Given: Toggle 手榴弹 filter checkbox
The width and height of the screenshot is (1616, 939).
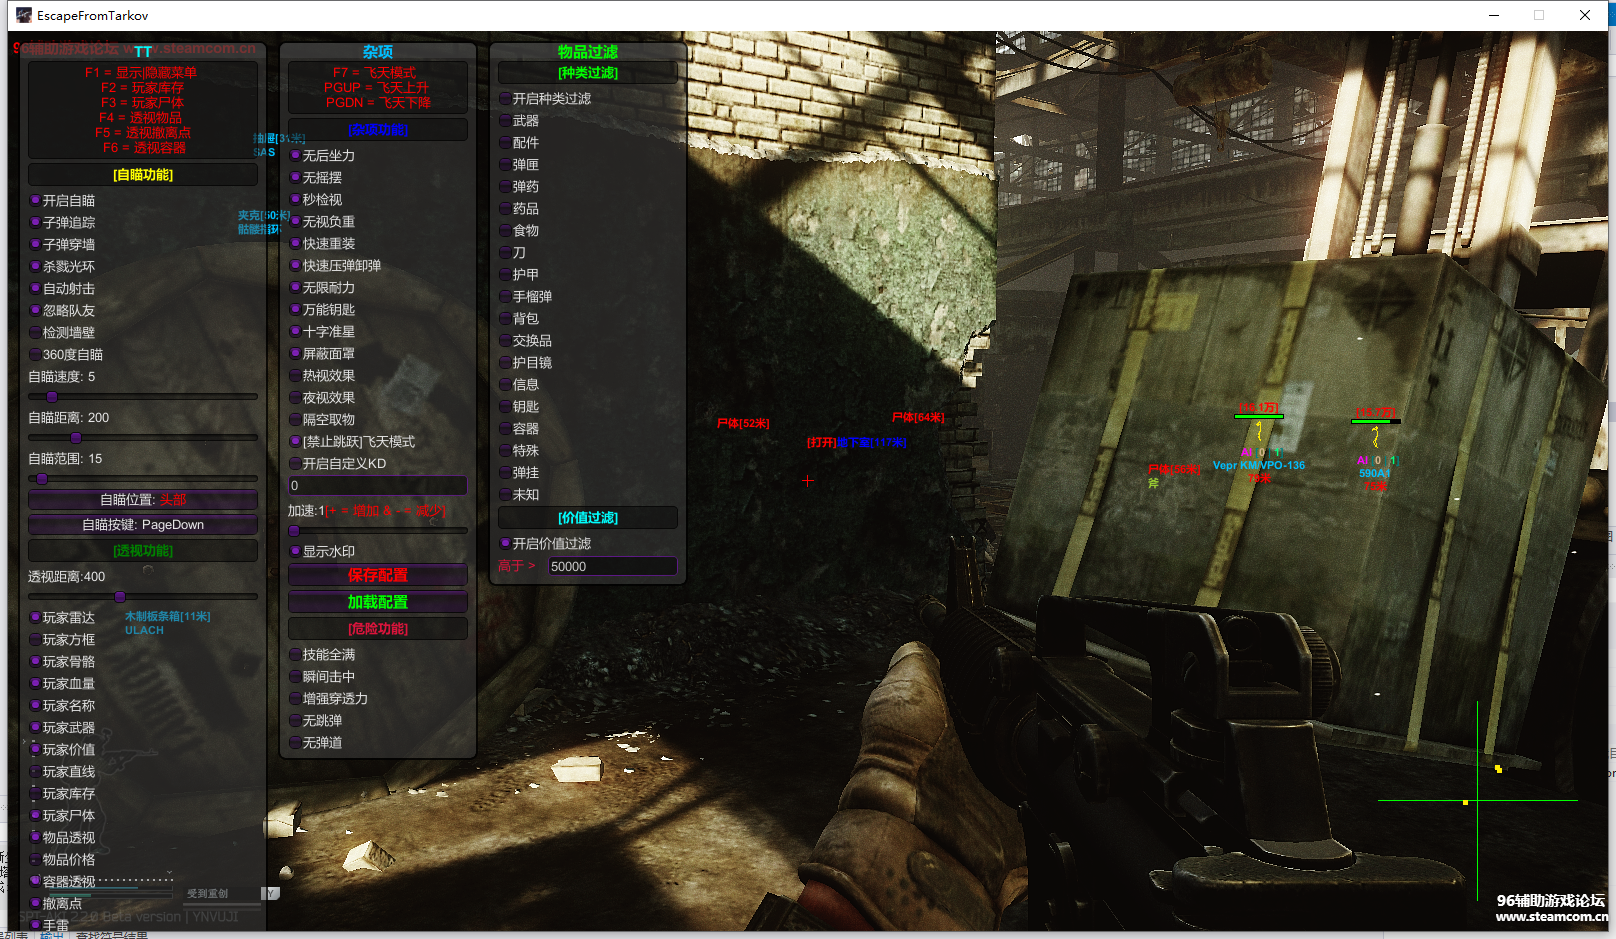Looking at the screenshot, I should [506, 296].
